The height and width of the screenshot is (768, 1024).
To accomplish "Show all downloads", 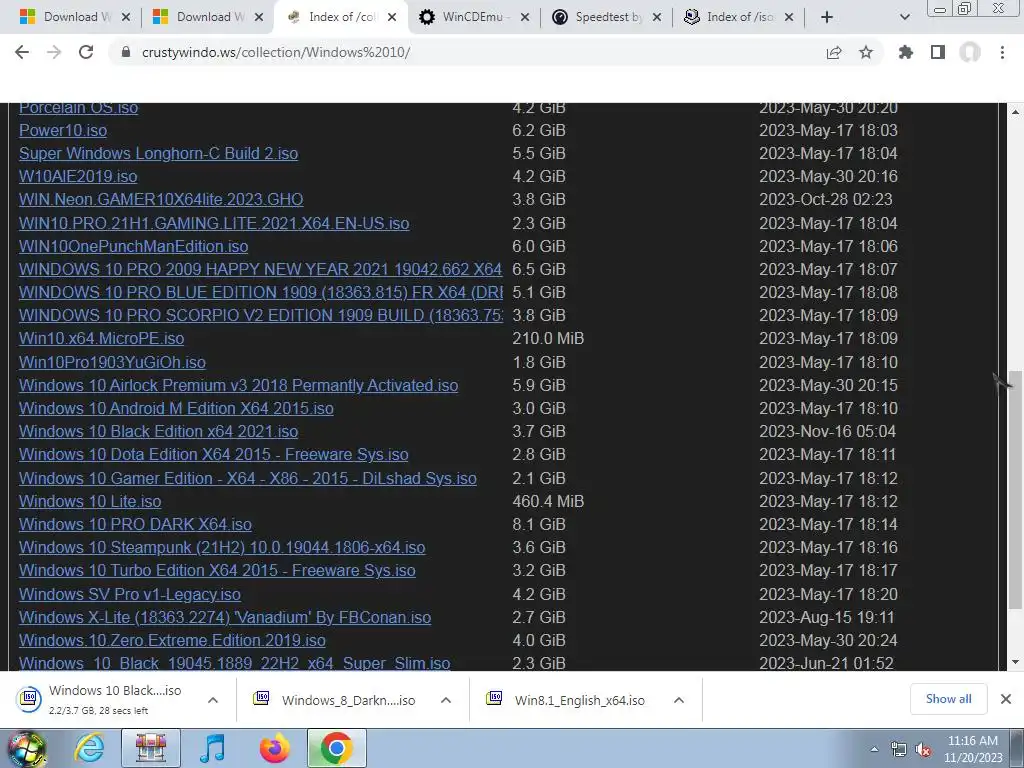I will 948,699.
